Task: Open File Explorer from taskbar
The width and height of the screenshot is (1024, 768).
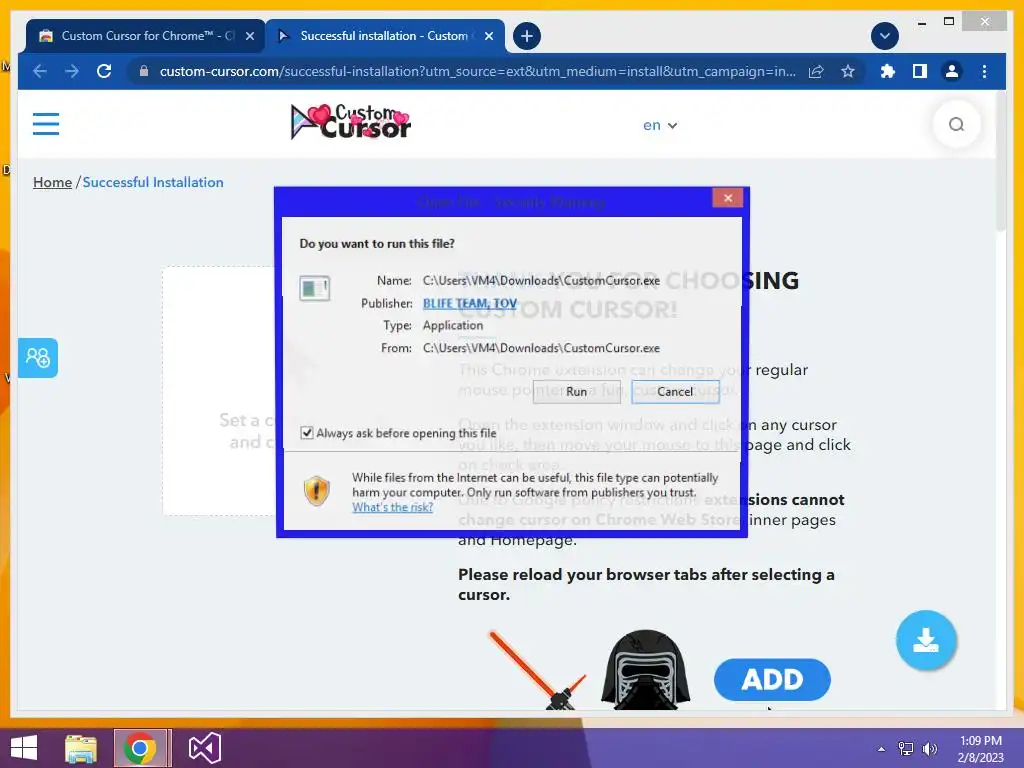Action: point(81,748)
